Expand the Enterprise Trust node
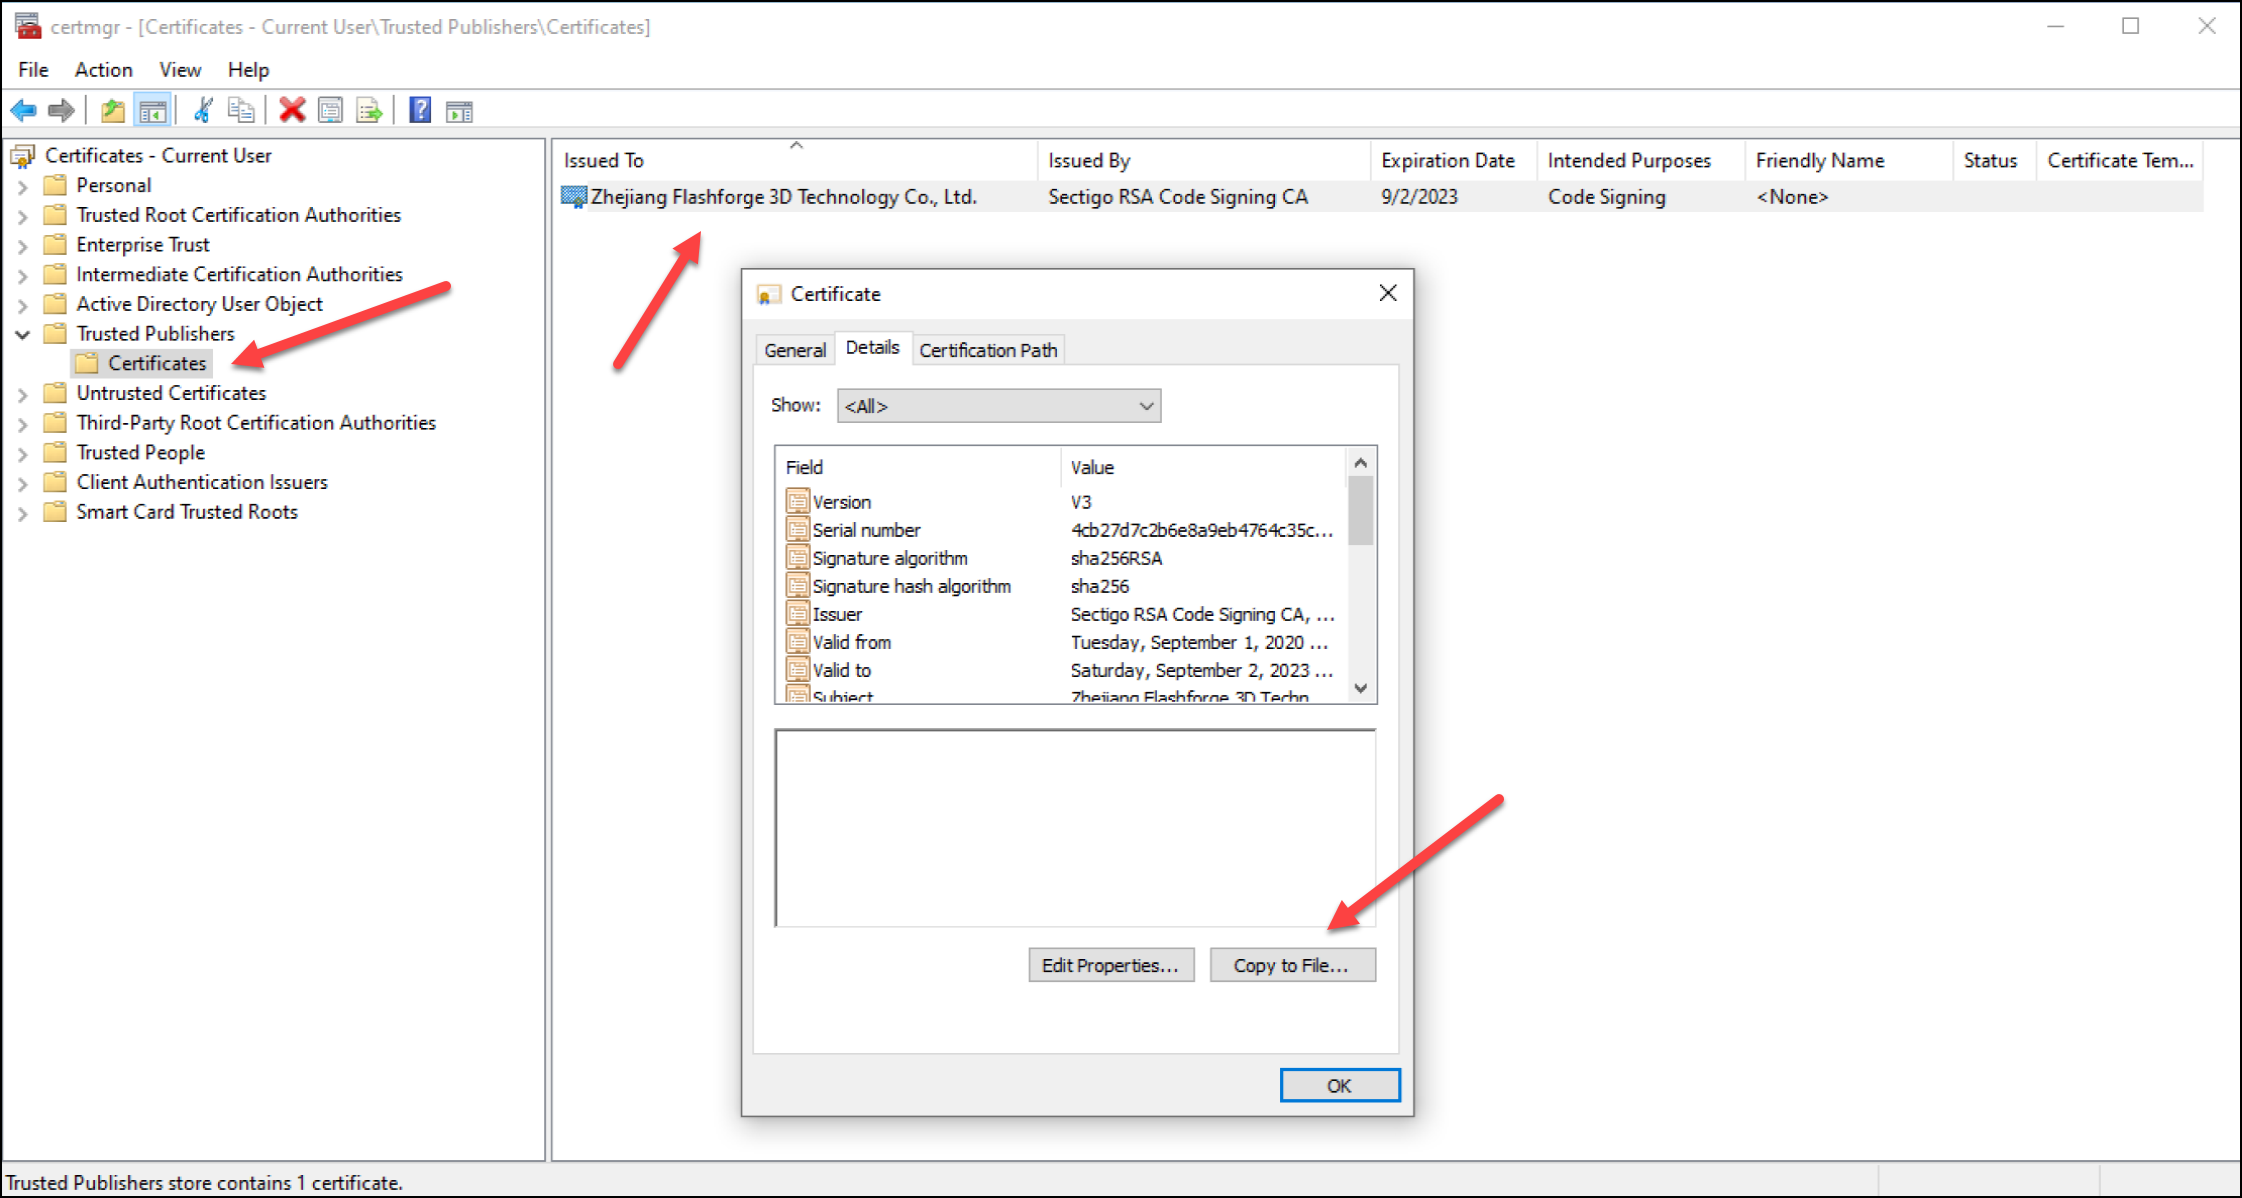The image size is (2242, 1198). point(23,245)
